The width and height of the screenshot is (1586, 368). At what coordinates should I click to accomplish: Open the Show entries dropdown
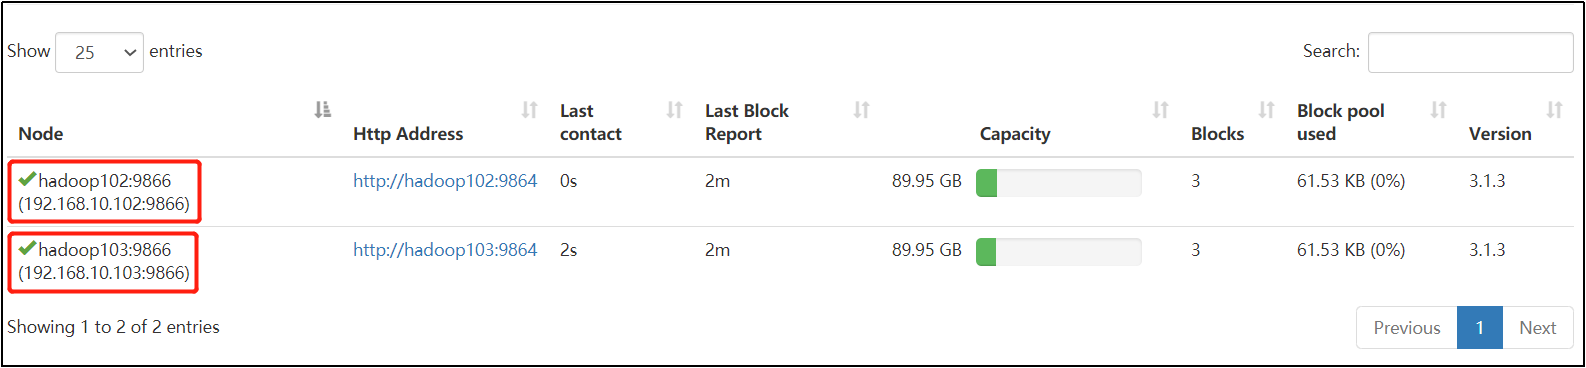tap(99, 52)
